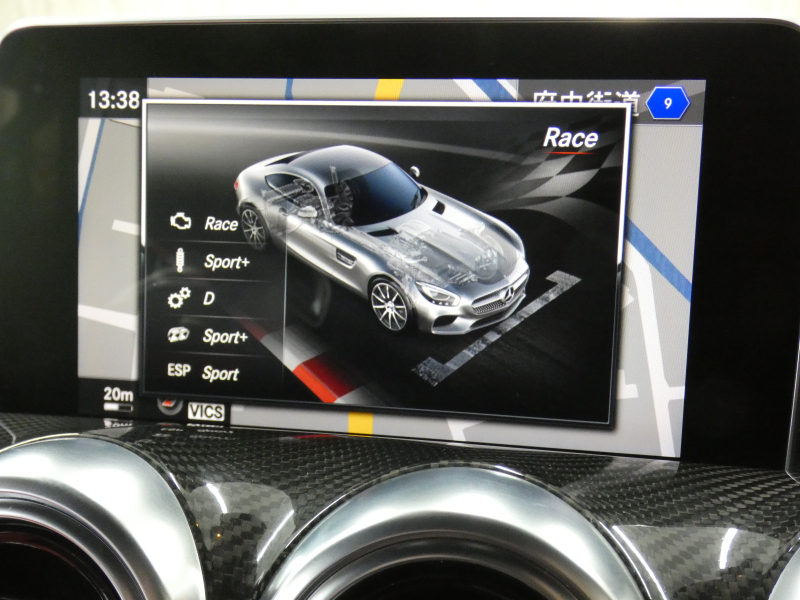Tap the exhaust flap icon

pyautogui.click(x=179, y=335)
